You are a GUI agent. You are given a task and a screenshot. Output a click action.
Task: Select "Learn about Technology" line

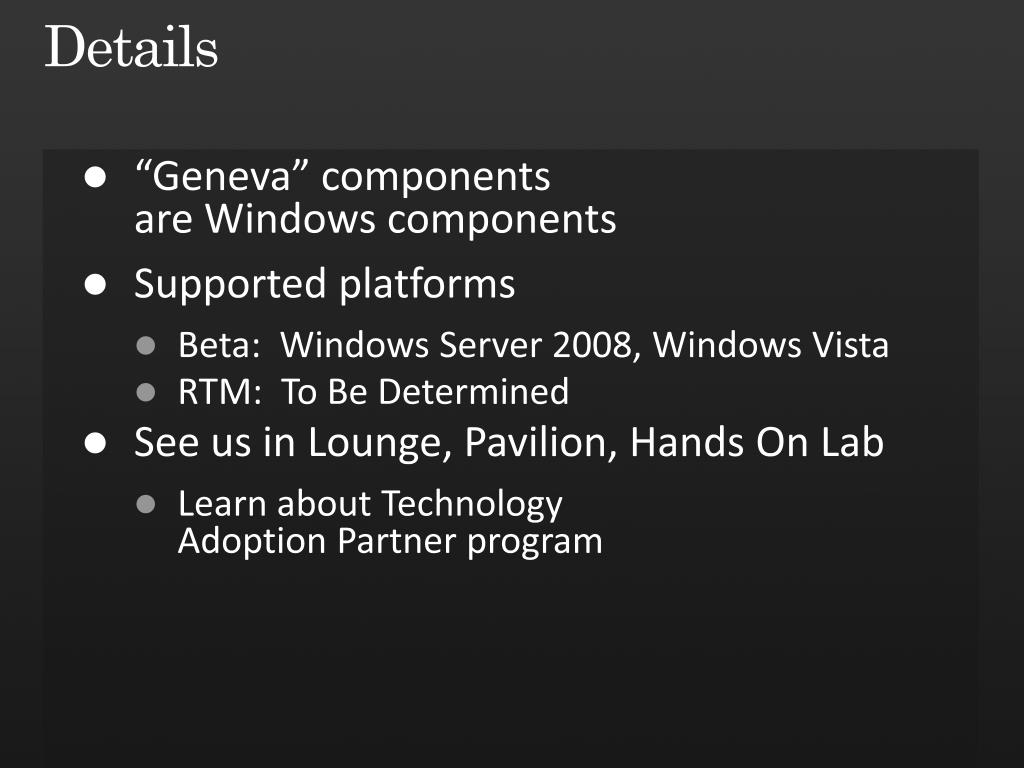pos(370,505)
